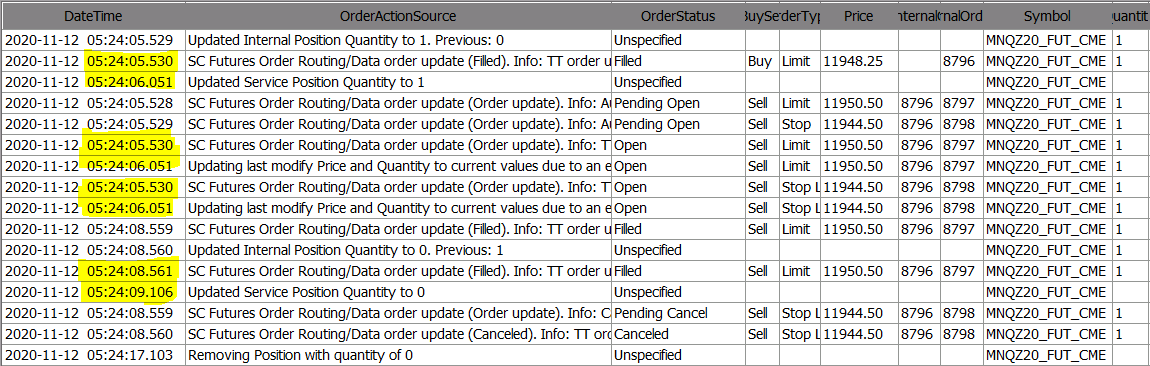
Task: Select 'Updated Internal Position Quantity to 0' row
Action: 575,250
